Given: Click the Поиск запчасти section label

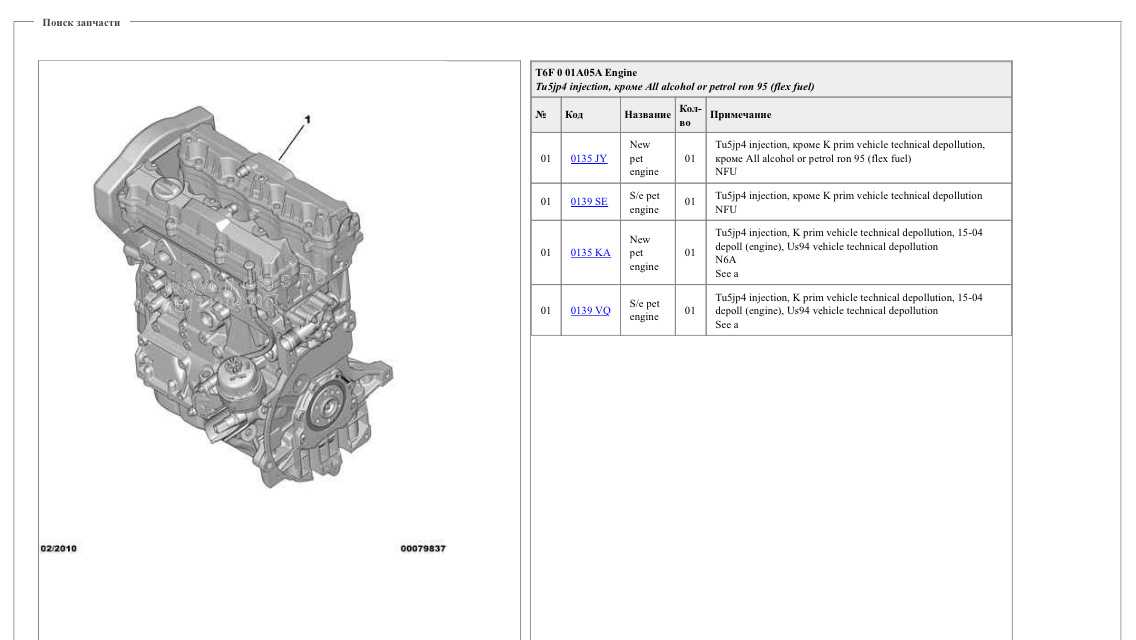Looking at the screenshot, I should [x=81, y=22].
